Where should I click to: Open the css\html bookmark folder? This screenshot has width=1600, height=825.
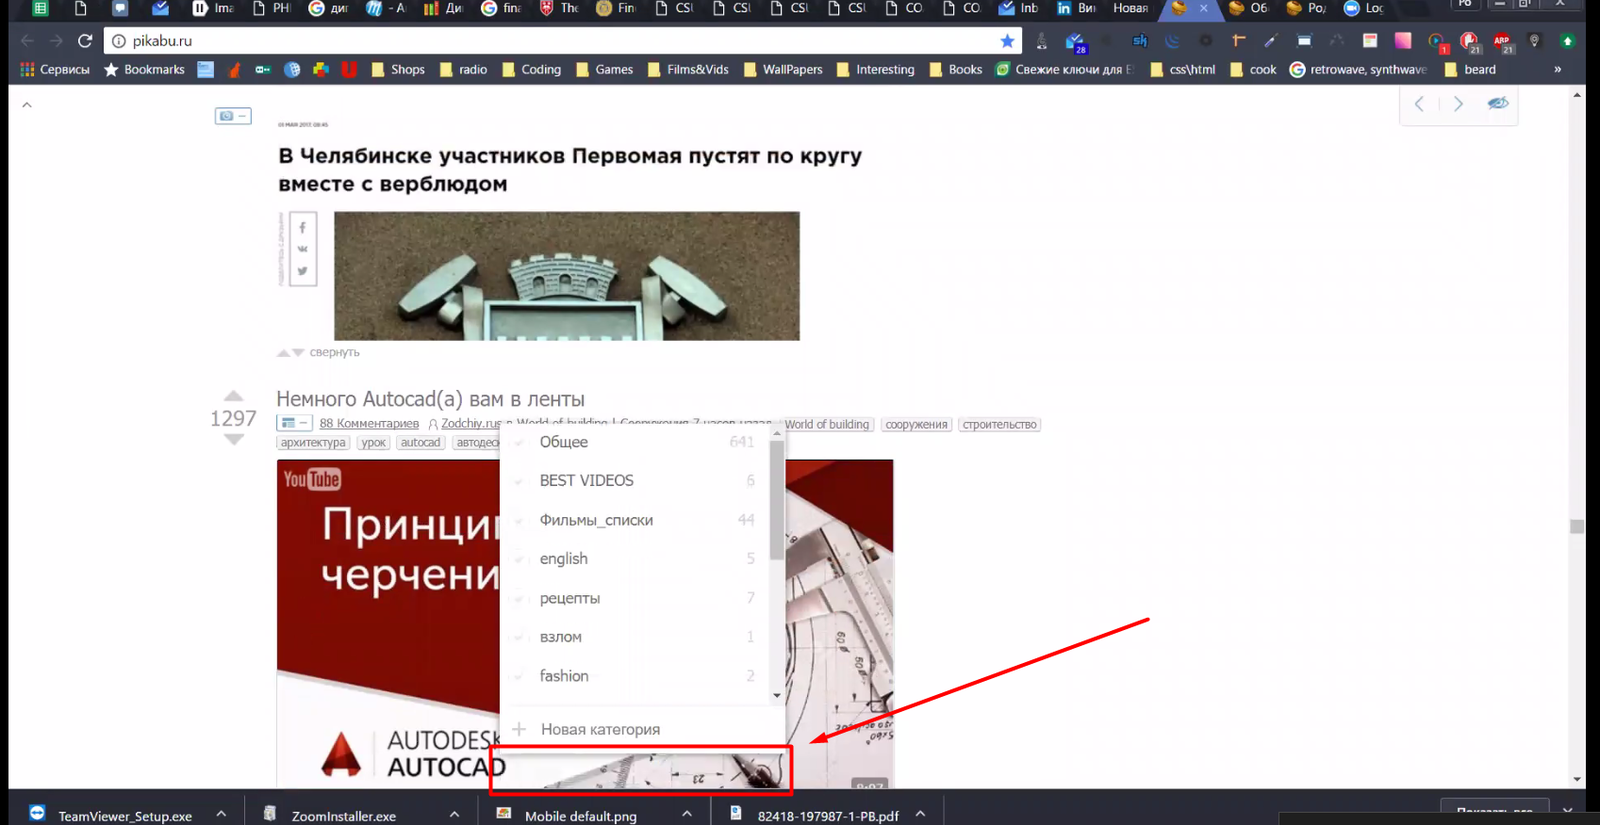(1183, 70)
